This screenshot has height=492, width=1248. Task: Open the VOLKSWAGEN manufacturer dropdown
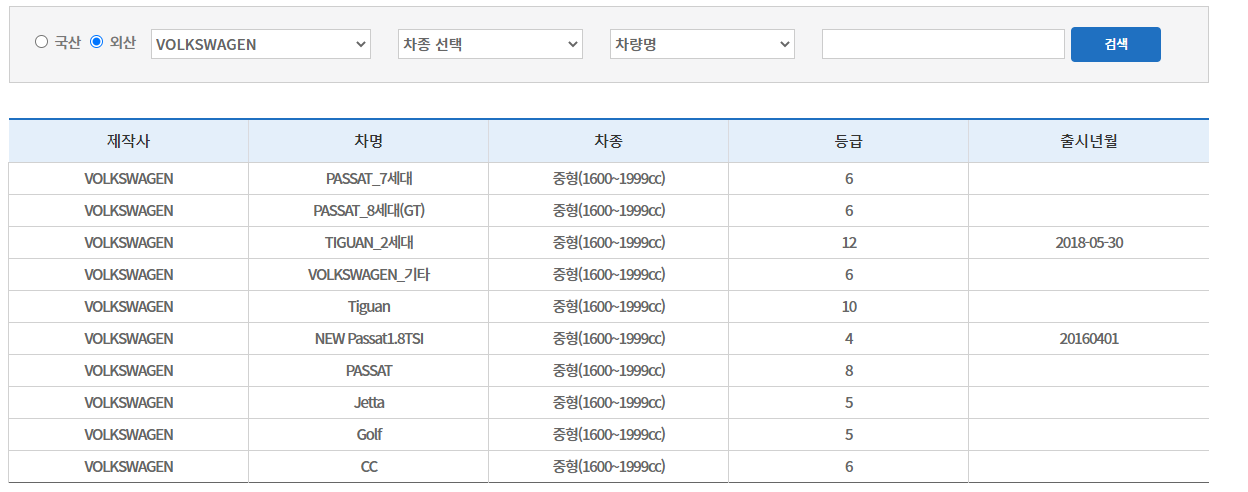261,44
